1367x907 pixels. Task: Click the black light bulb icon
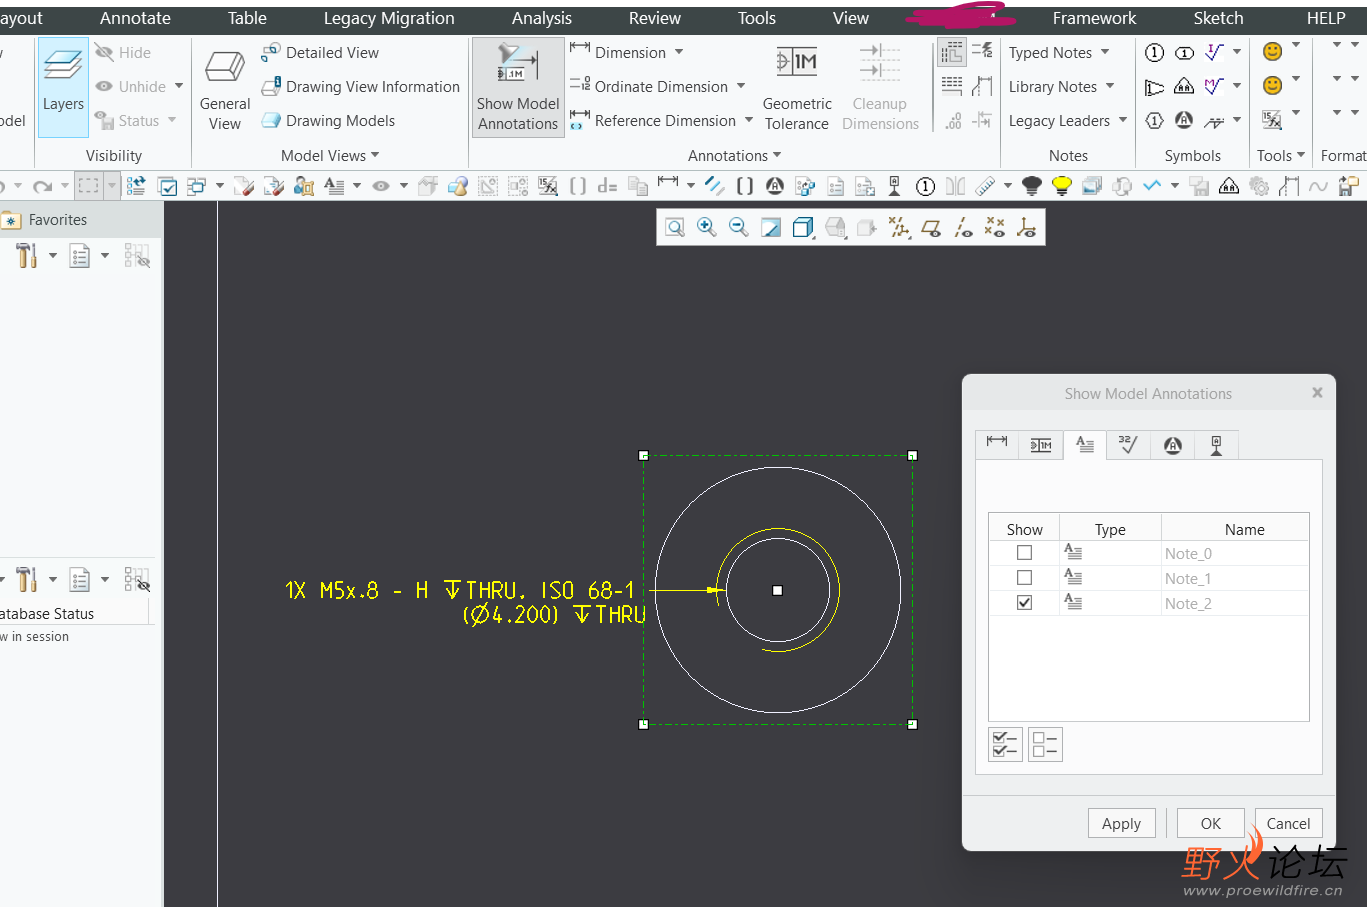click(x=1032, y=186)
